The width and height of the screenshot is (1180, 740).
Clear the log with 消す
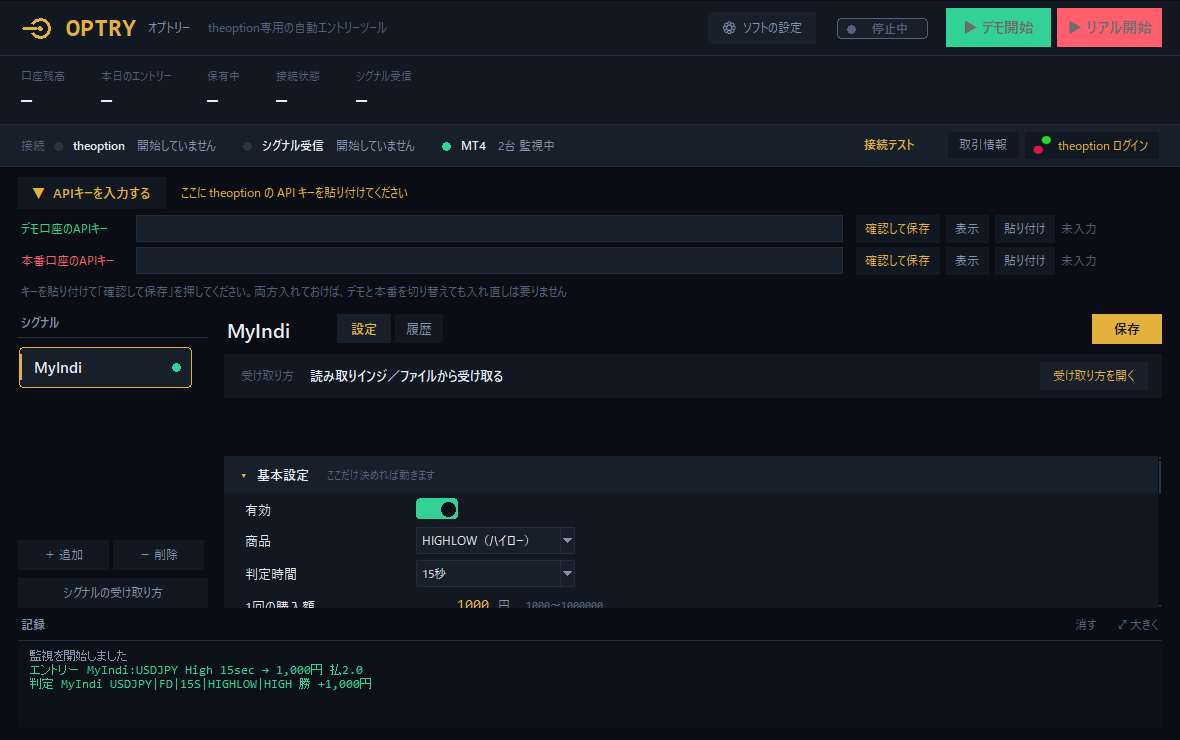[1085, 625]
